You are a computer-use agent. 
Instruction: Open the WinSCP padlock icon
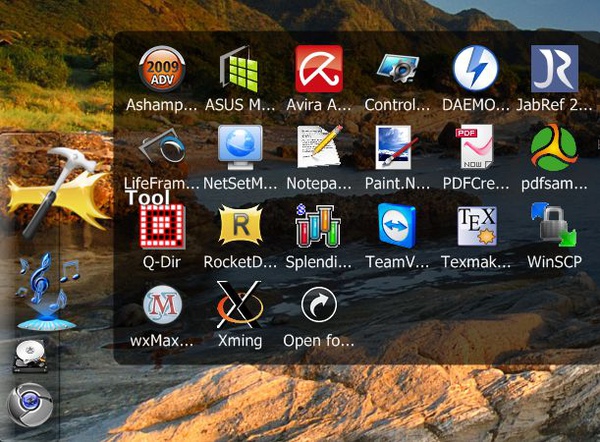tap(554, 225)
